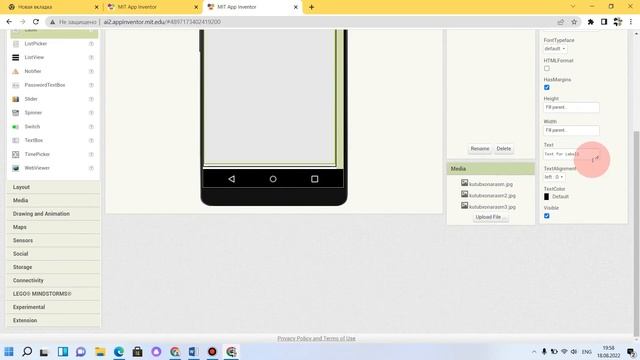Viewport: 640px width, 360px height.
Task: Click the Delete component button
Action: click(504, 149)
